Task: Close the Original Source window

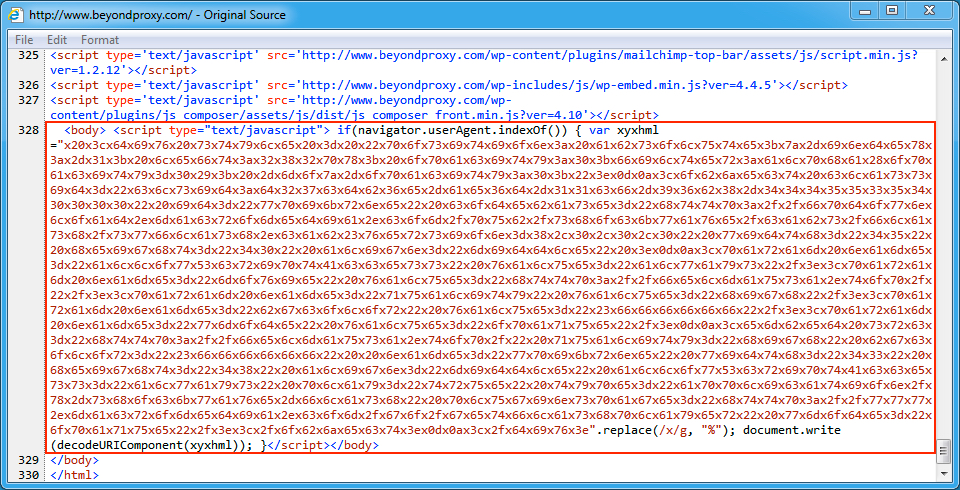Action: pos(929,10)
